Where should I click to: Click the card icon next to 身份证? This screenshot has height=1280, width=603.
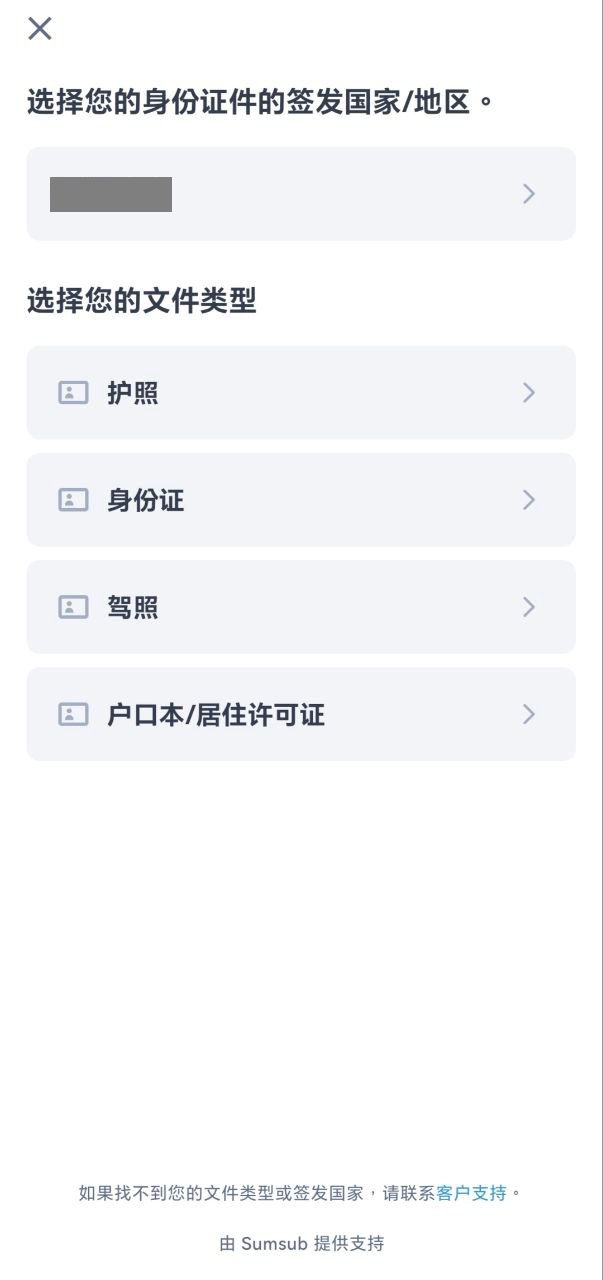click(x=73, y=500)
